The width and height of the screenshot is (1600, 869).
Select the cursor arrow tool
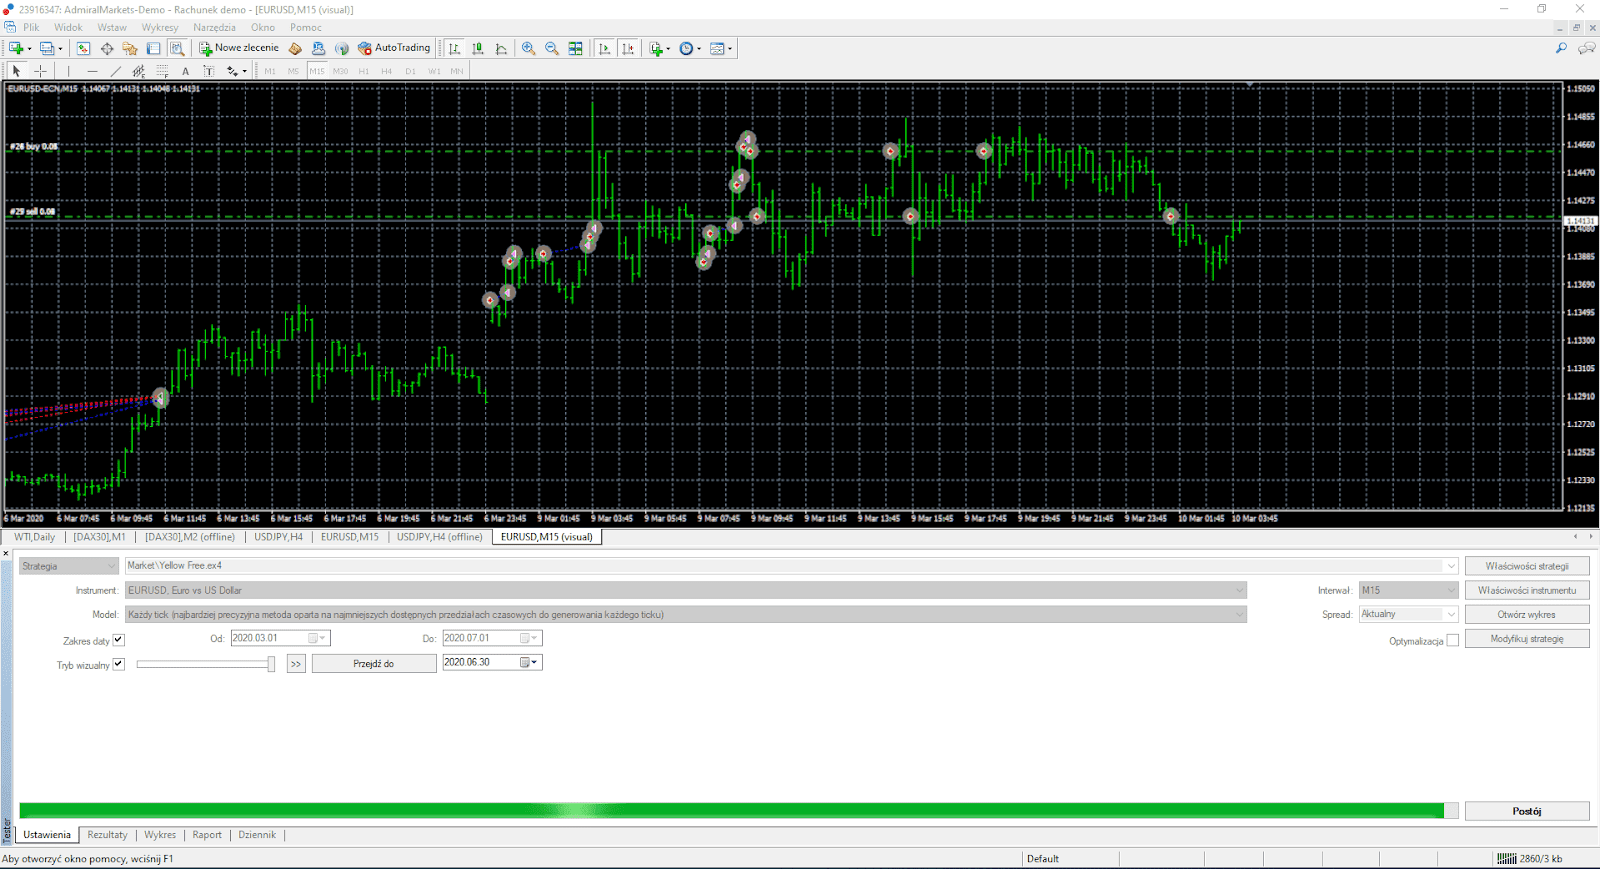coord(16,71)
